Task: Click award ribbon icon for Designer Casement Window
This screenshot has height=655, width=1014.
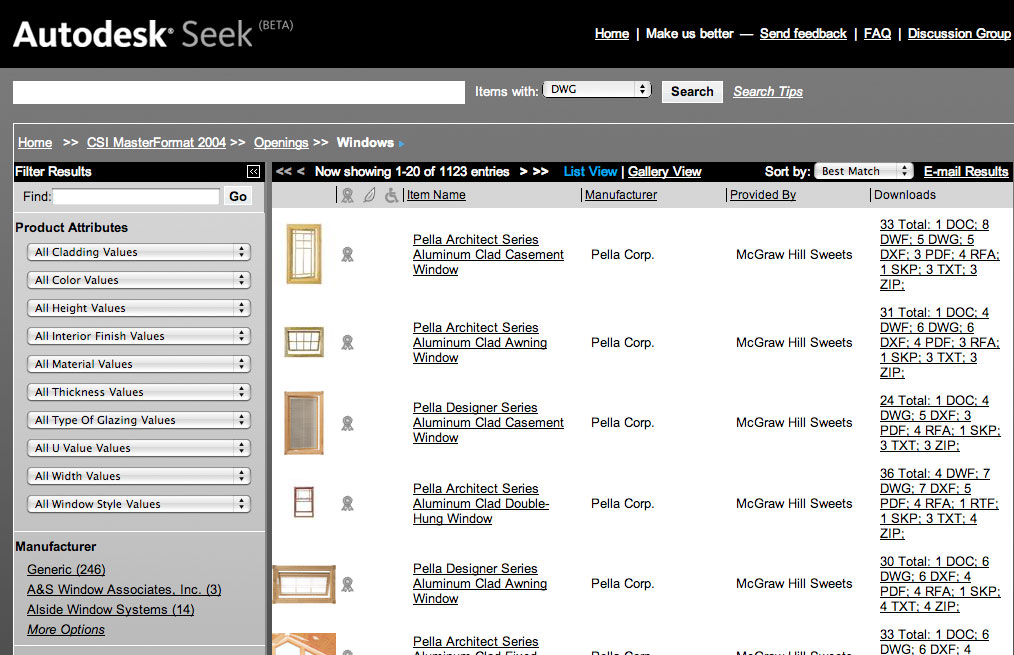Action: [x=347, y=423]
